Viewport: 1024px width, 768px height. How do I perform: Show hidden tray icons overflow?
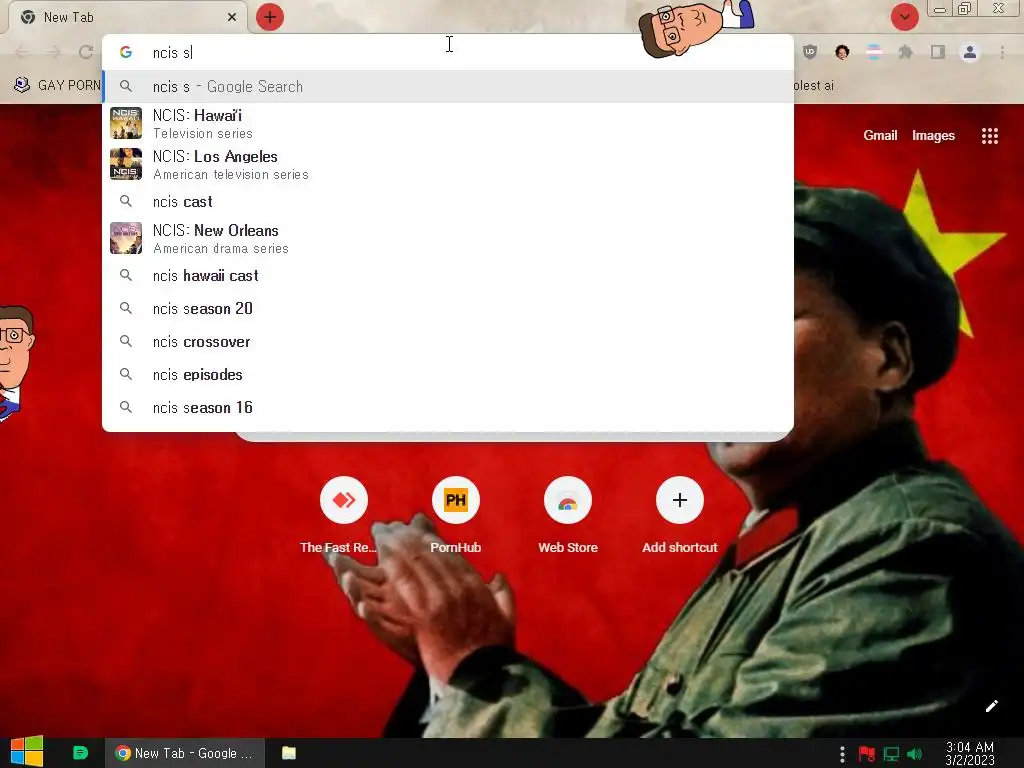point(842,754)
